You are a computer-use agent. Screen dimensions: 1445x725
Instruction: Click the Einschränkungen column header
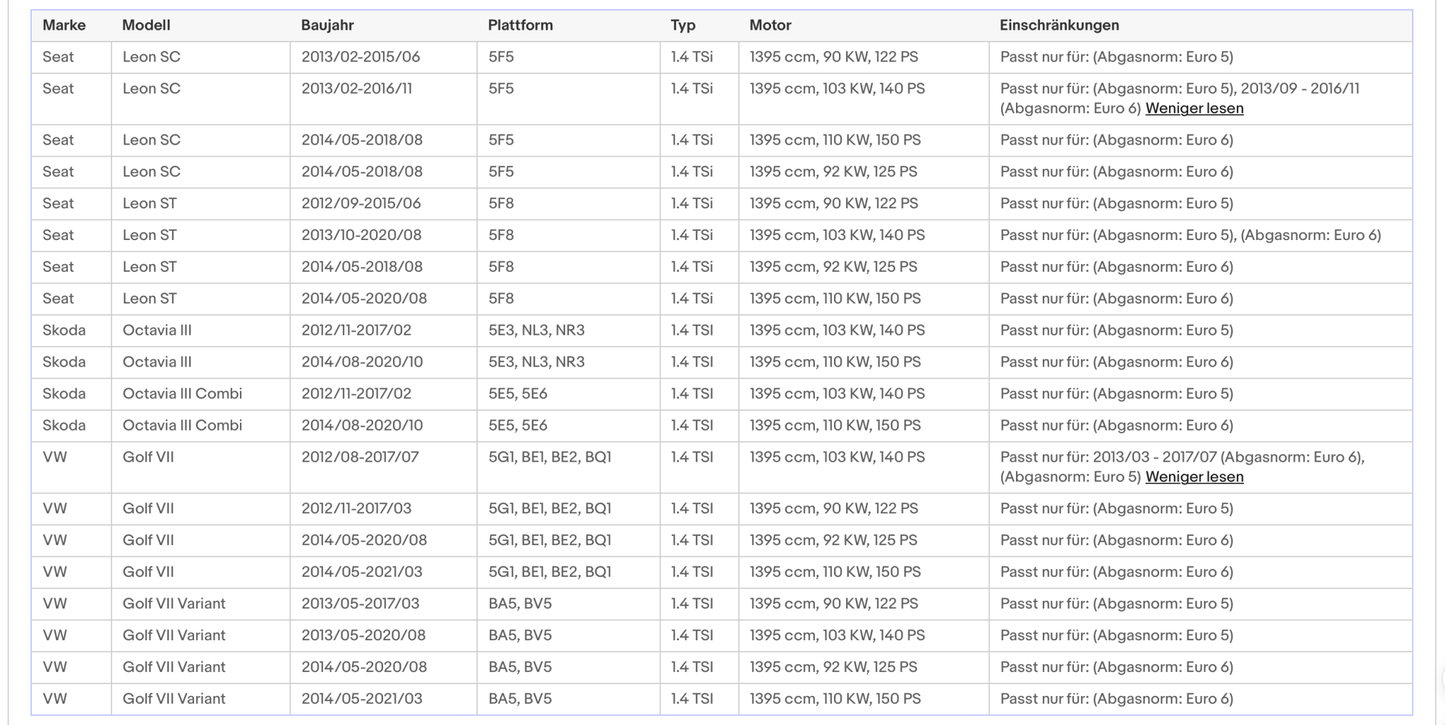[x=1059, y=25]
